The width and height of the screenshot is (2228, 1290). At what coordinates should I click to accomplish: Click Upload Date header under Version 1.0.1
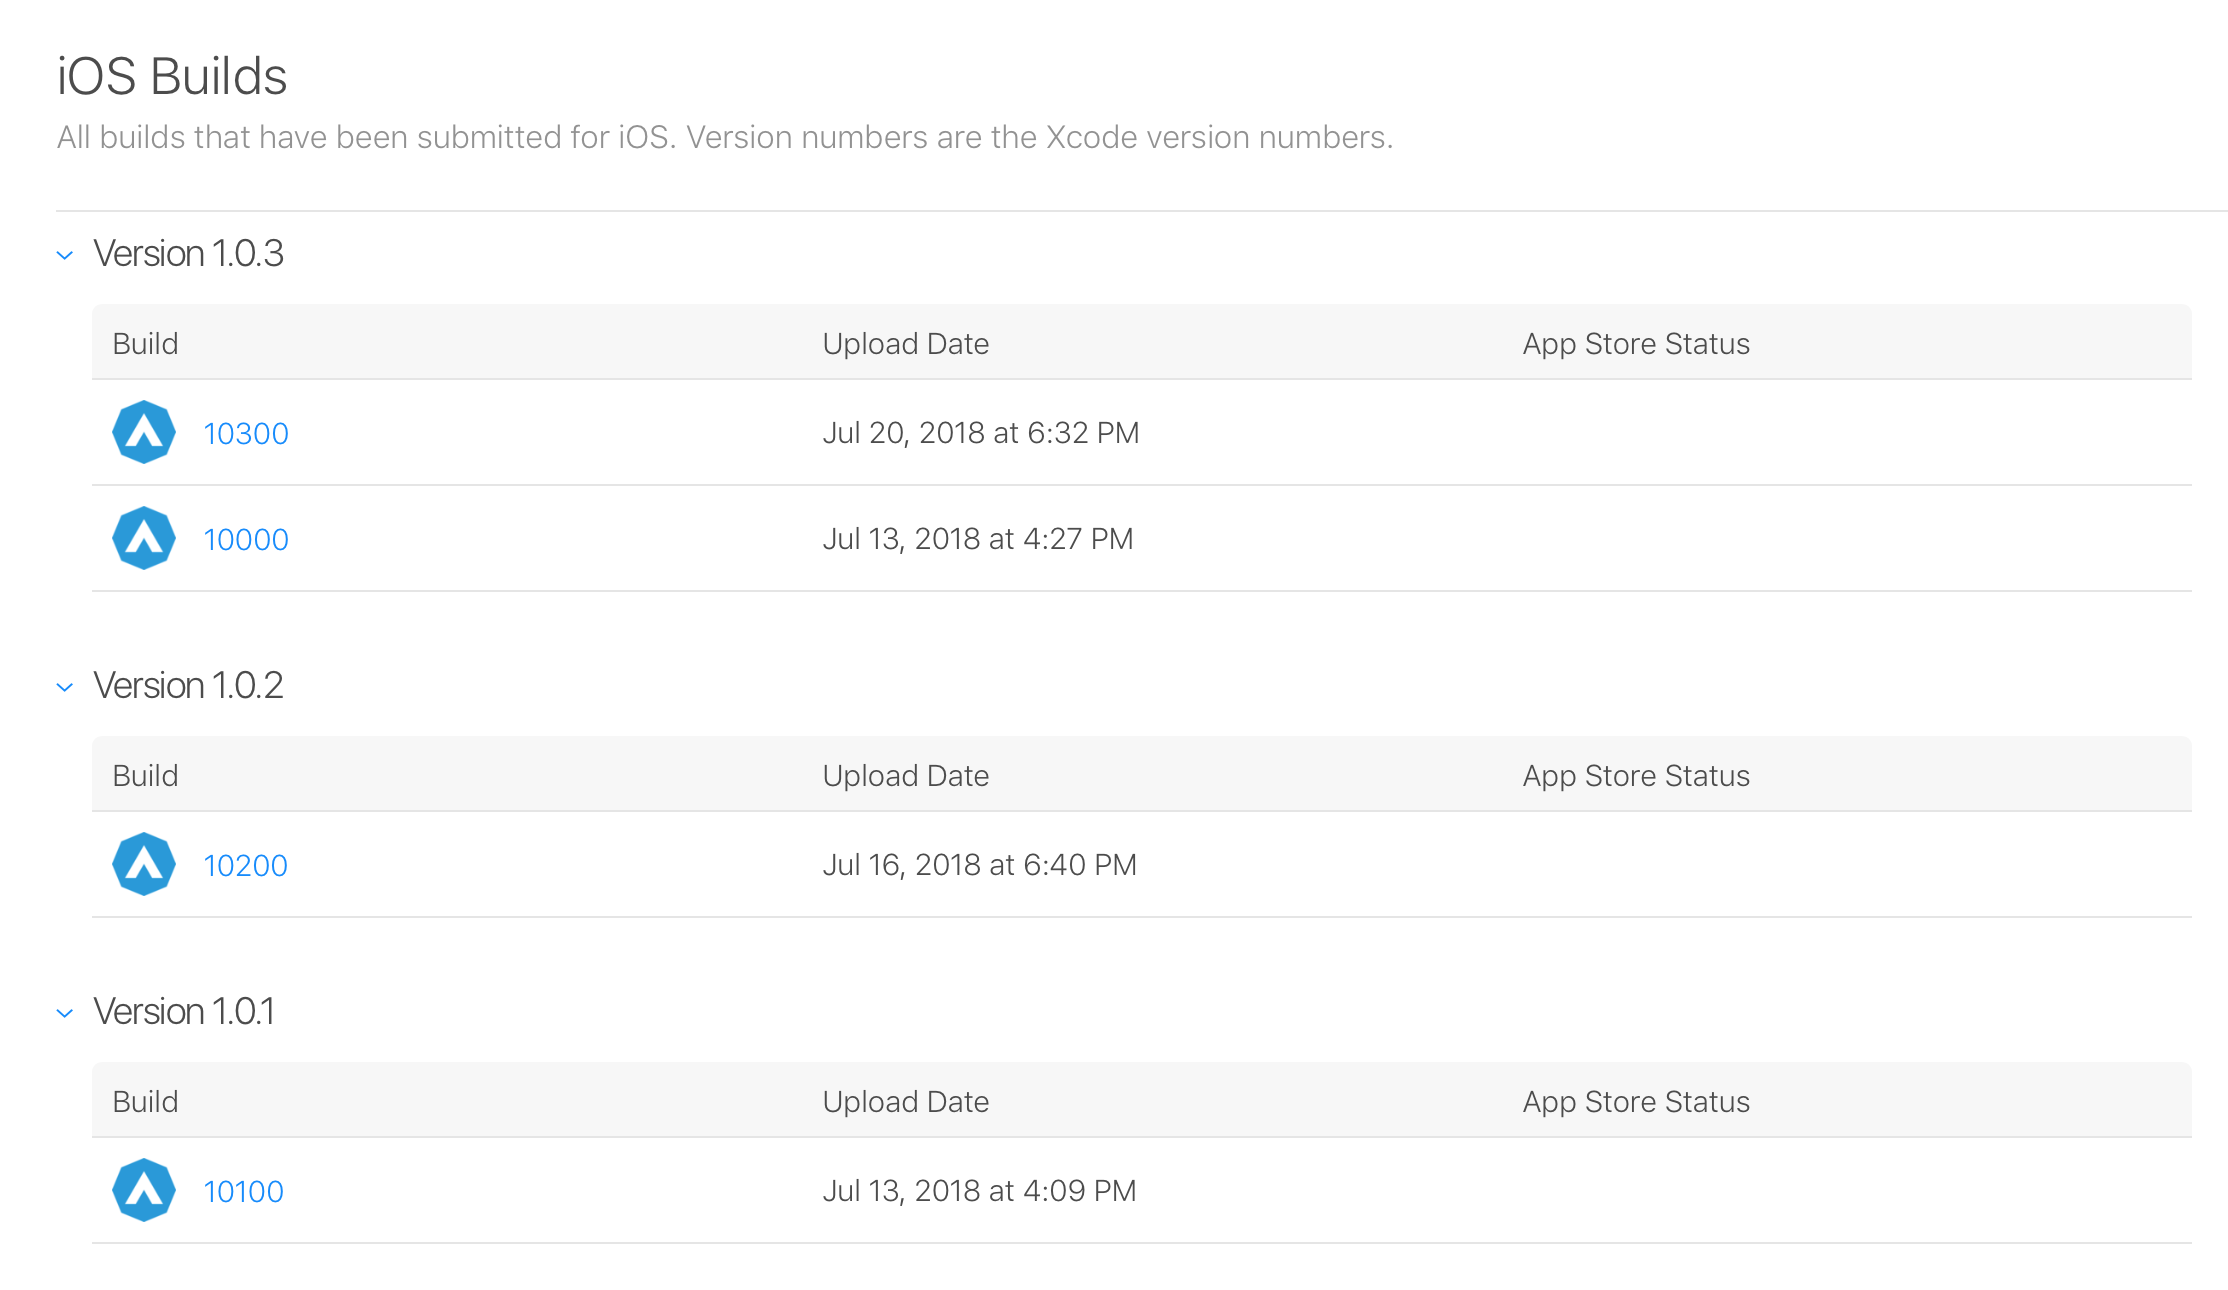coord(905,1101)
